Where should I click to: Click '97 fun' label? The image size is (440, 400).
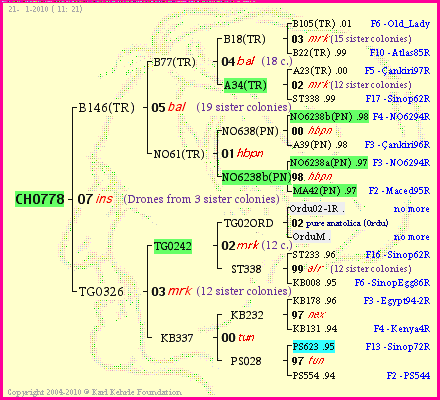coord(308,361)
